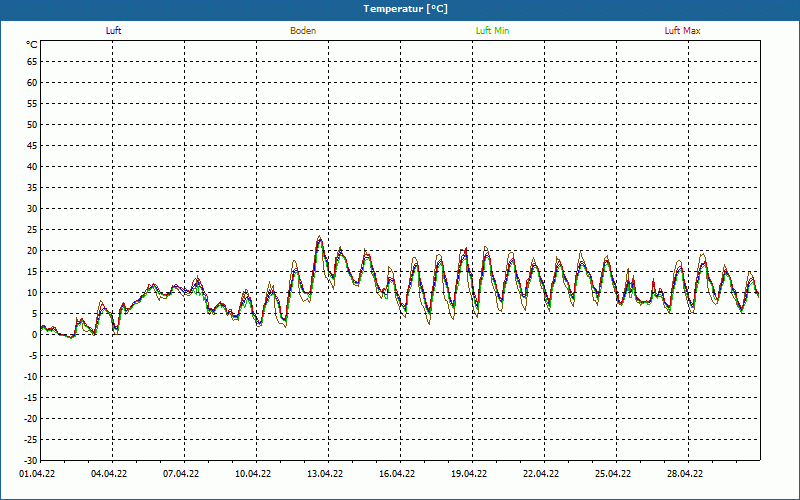The image size is (800, 500).
Task: Click the Luft Min legend label
Action: tap(492, 31)
